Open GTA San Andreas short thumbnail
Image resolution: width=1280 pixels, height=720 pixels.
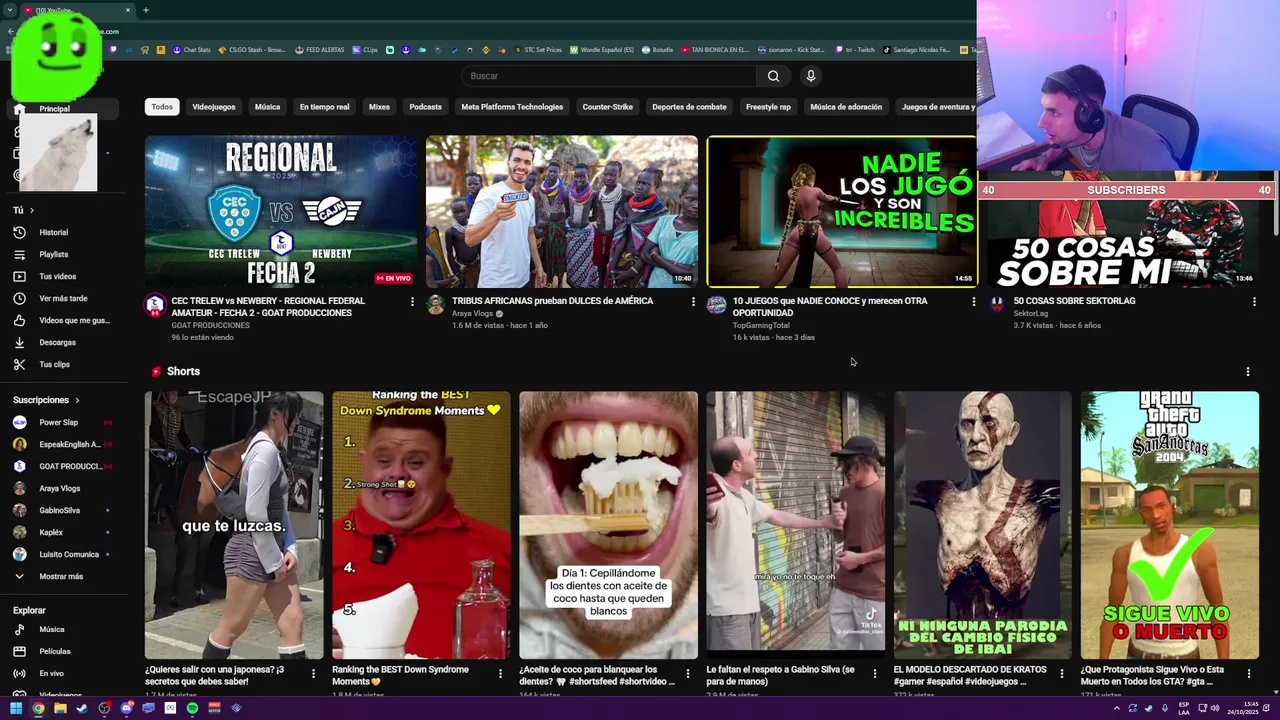(1170, 525)
